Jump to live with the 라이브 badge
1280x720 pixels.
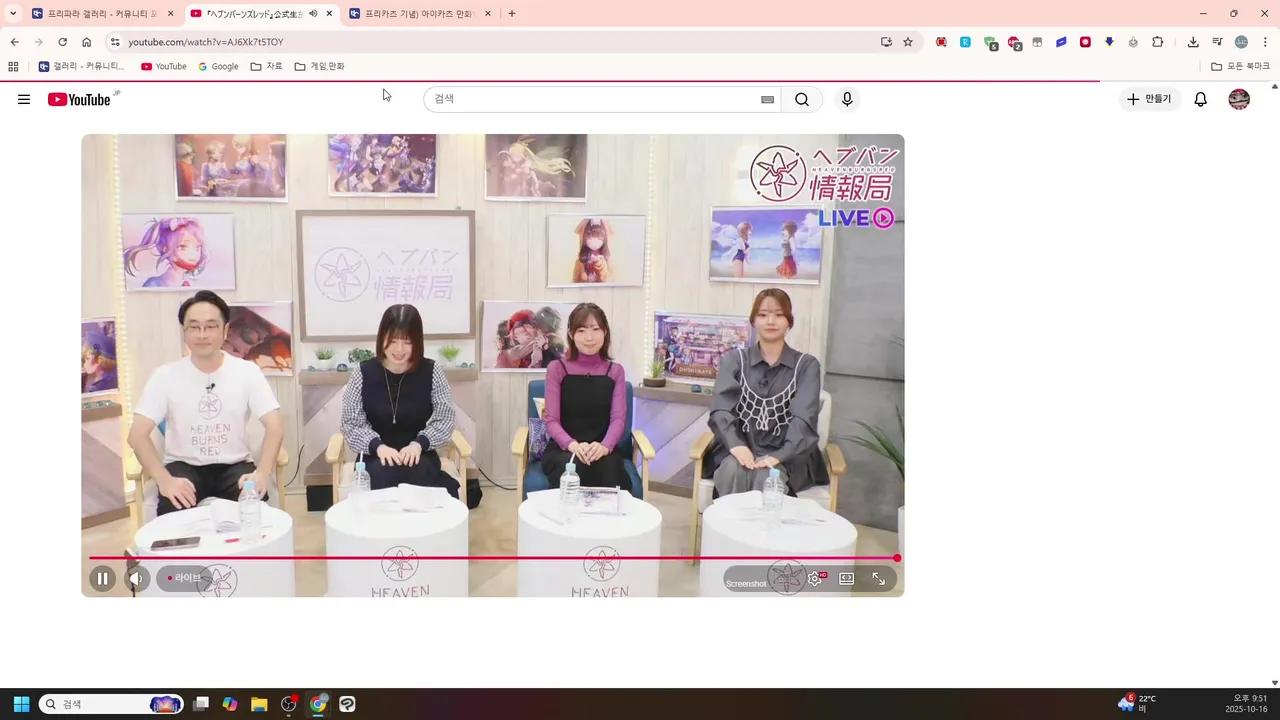[x=184, y=578]
